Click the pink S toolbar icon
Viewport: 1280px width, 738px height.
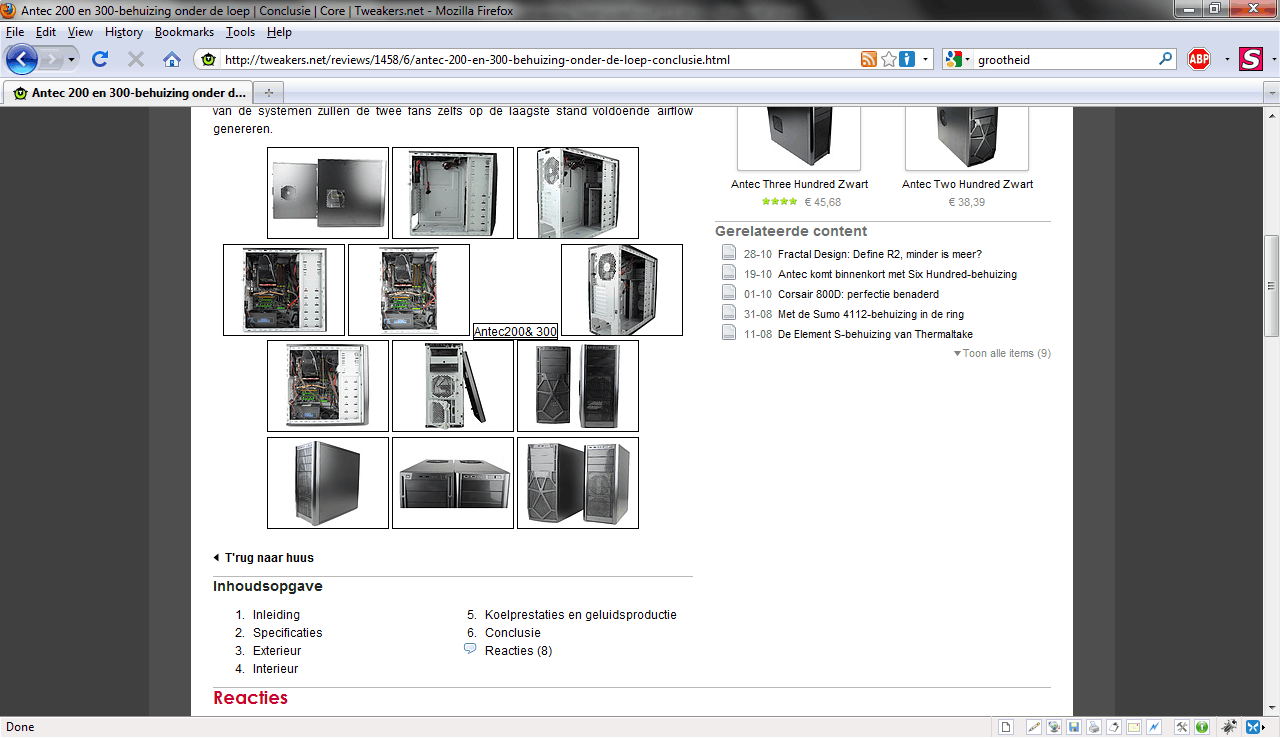[1251, 60]
